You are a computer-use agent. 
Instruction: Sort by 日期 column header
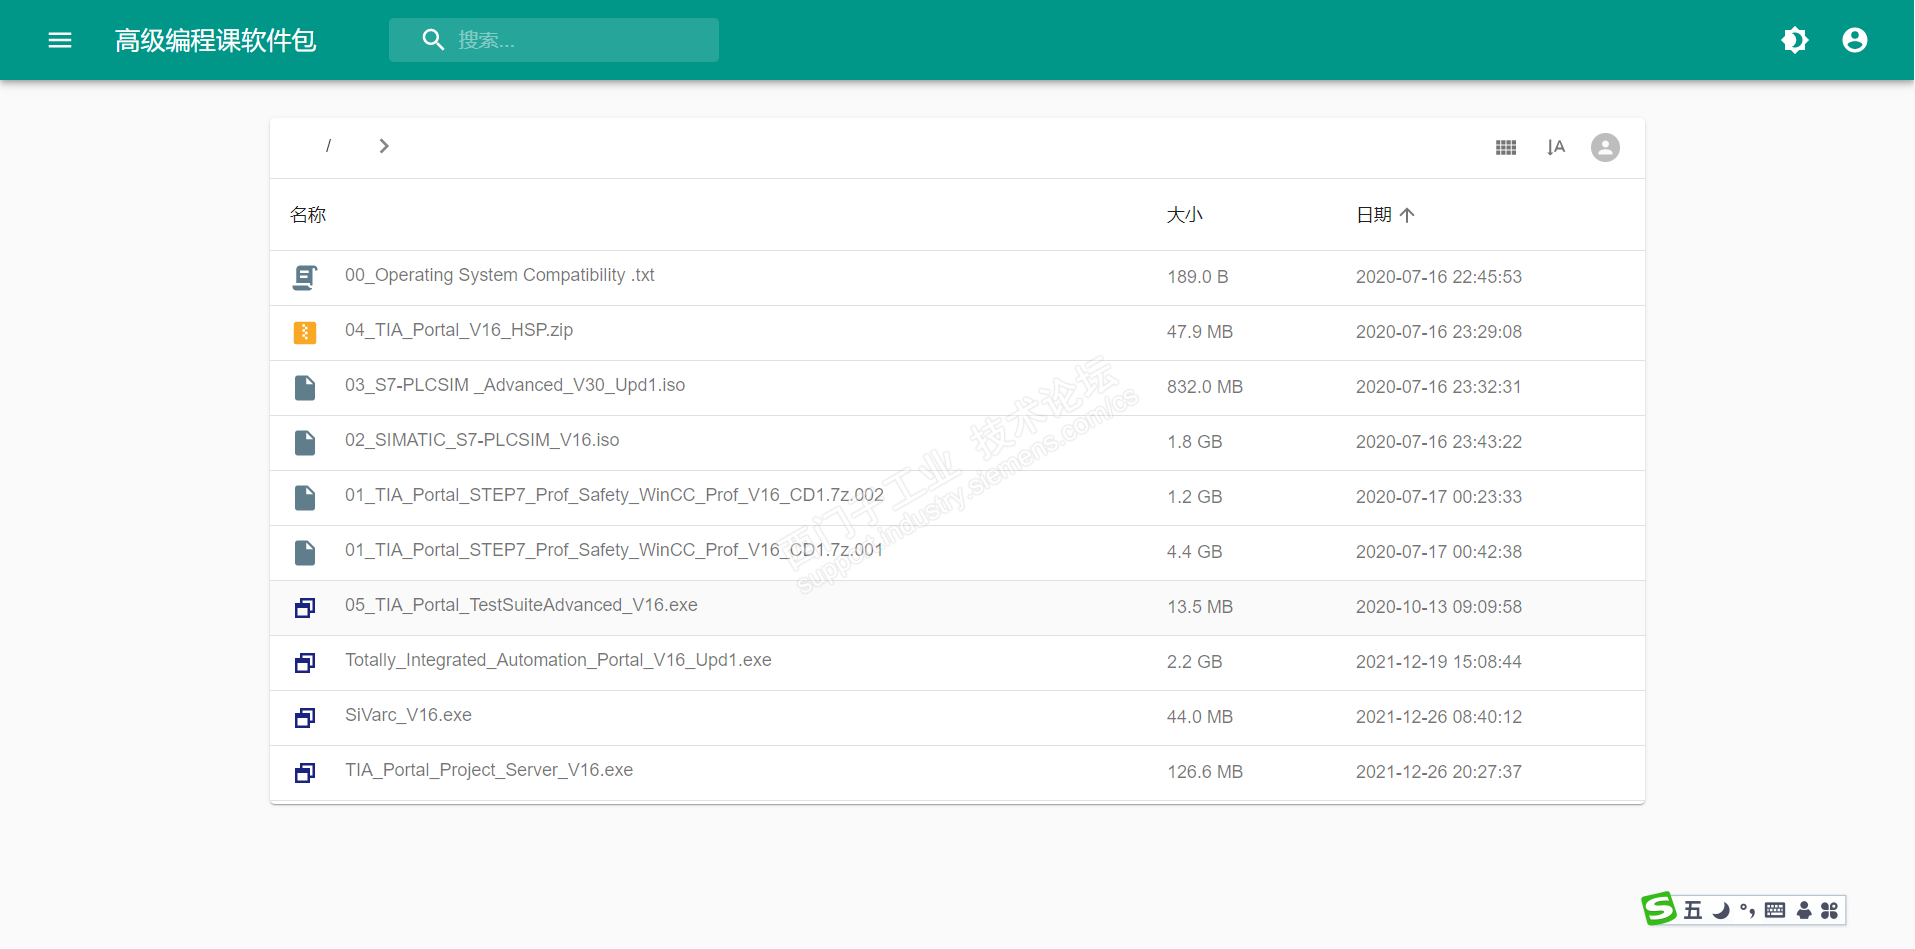pyautogui.click(x=1374, y=215)
